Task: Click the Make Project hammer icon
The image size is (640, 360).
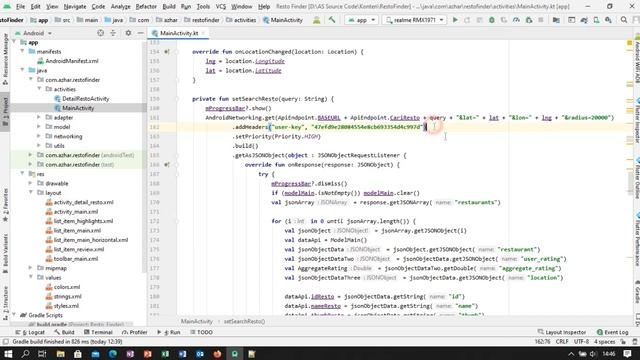Action: click(332, 20)
